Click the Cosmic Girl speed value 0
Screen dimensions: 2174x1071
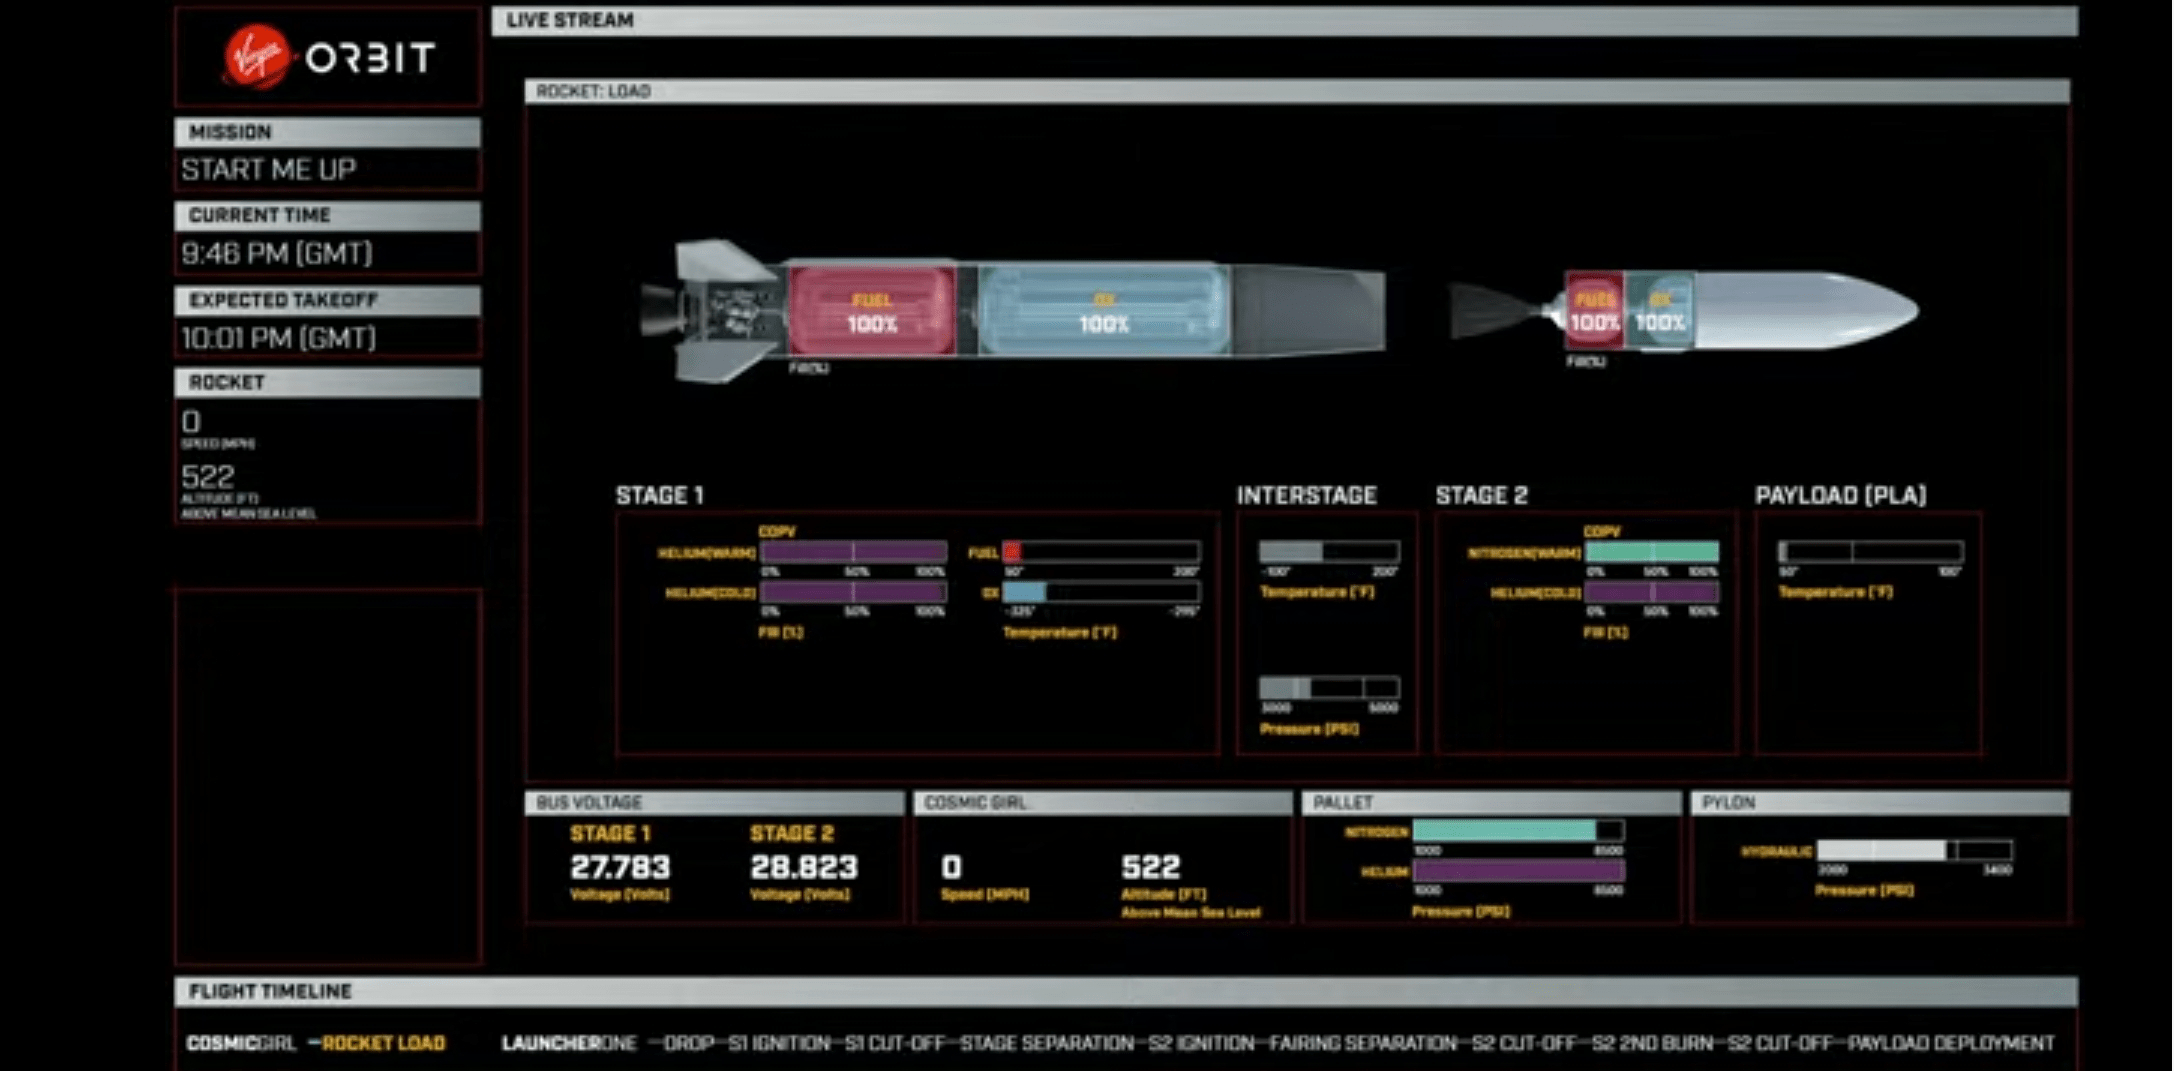click(951, 867)
